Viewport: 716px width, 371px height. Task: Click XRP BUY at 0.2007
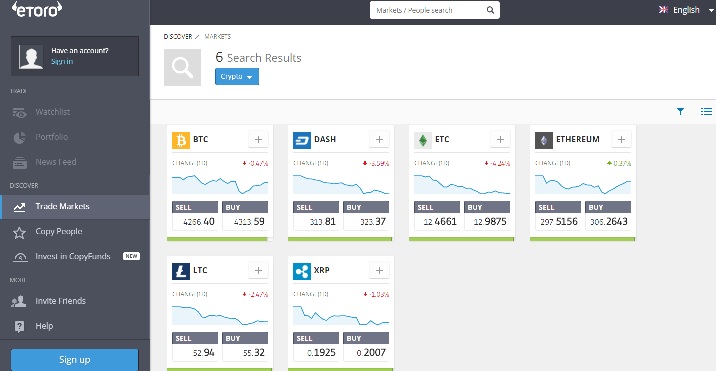[366, 346]
